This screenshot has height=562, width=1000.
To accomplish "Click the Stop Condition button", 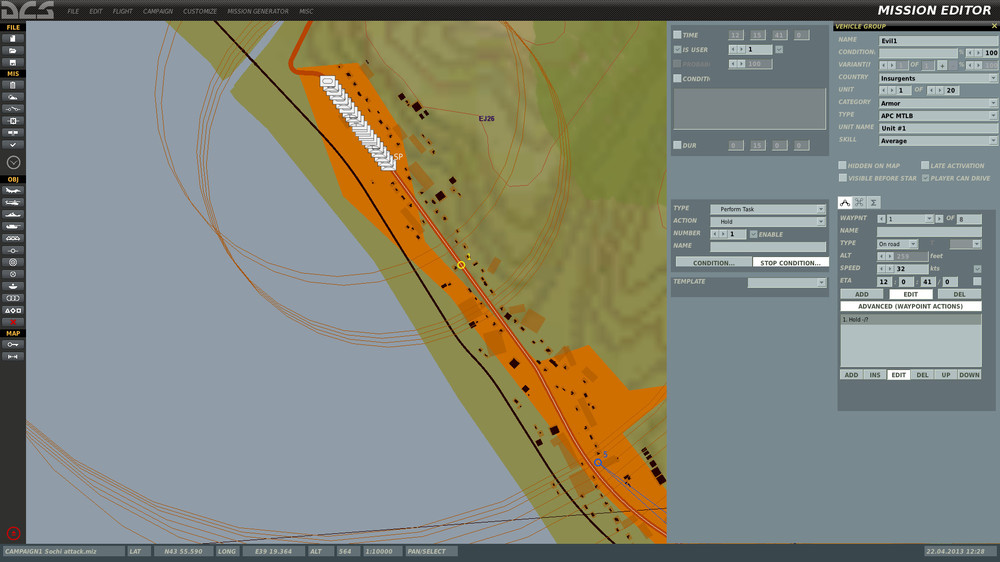I will click(790, 263).
